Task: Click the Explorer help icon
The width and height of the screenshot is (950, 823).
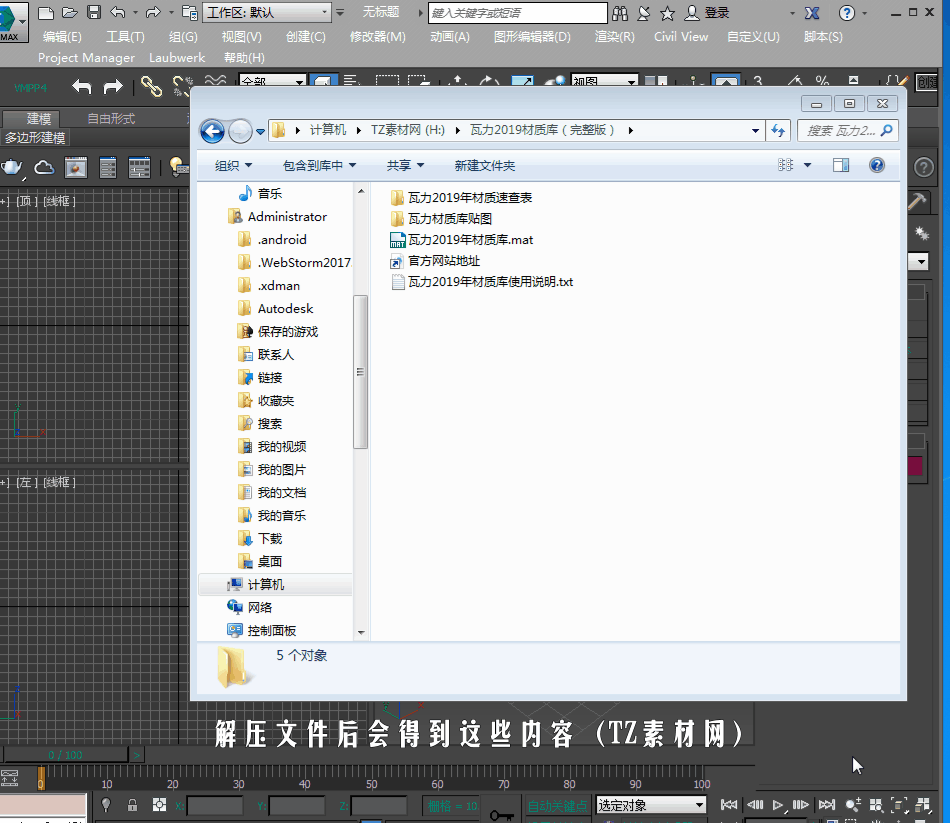Action: point(877,165)
